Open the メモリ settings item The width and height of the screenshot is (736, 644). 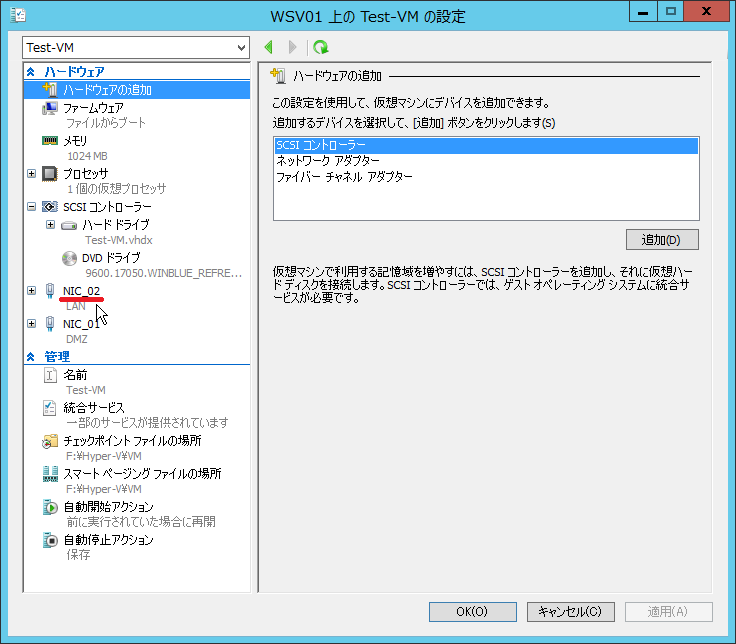tap(76, 141)
